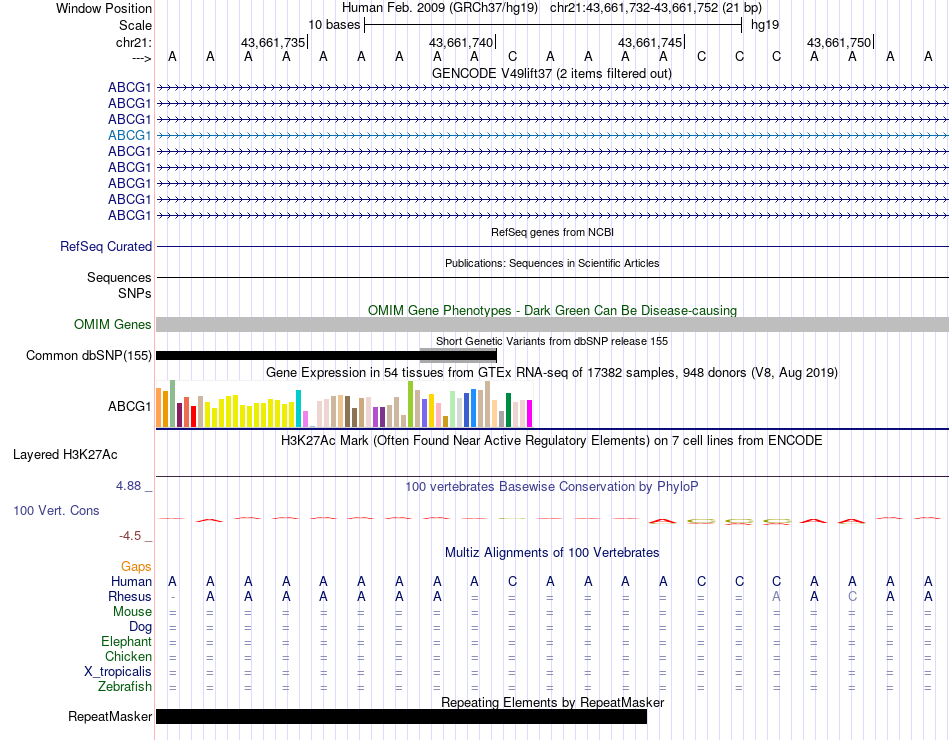Click the OMIM Genes track label
950x740 pixels.
click(x=112, y=324)
